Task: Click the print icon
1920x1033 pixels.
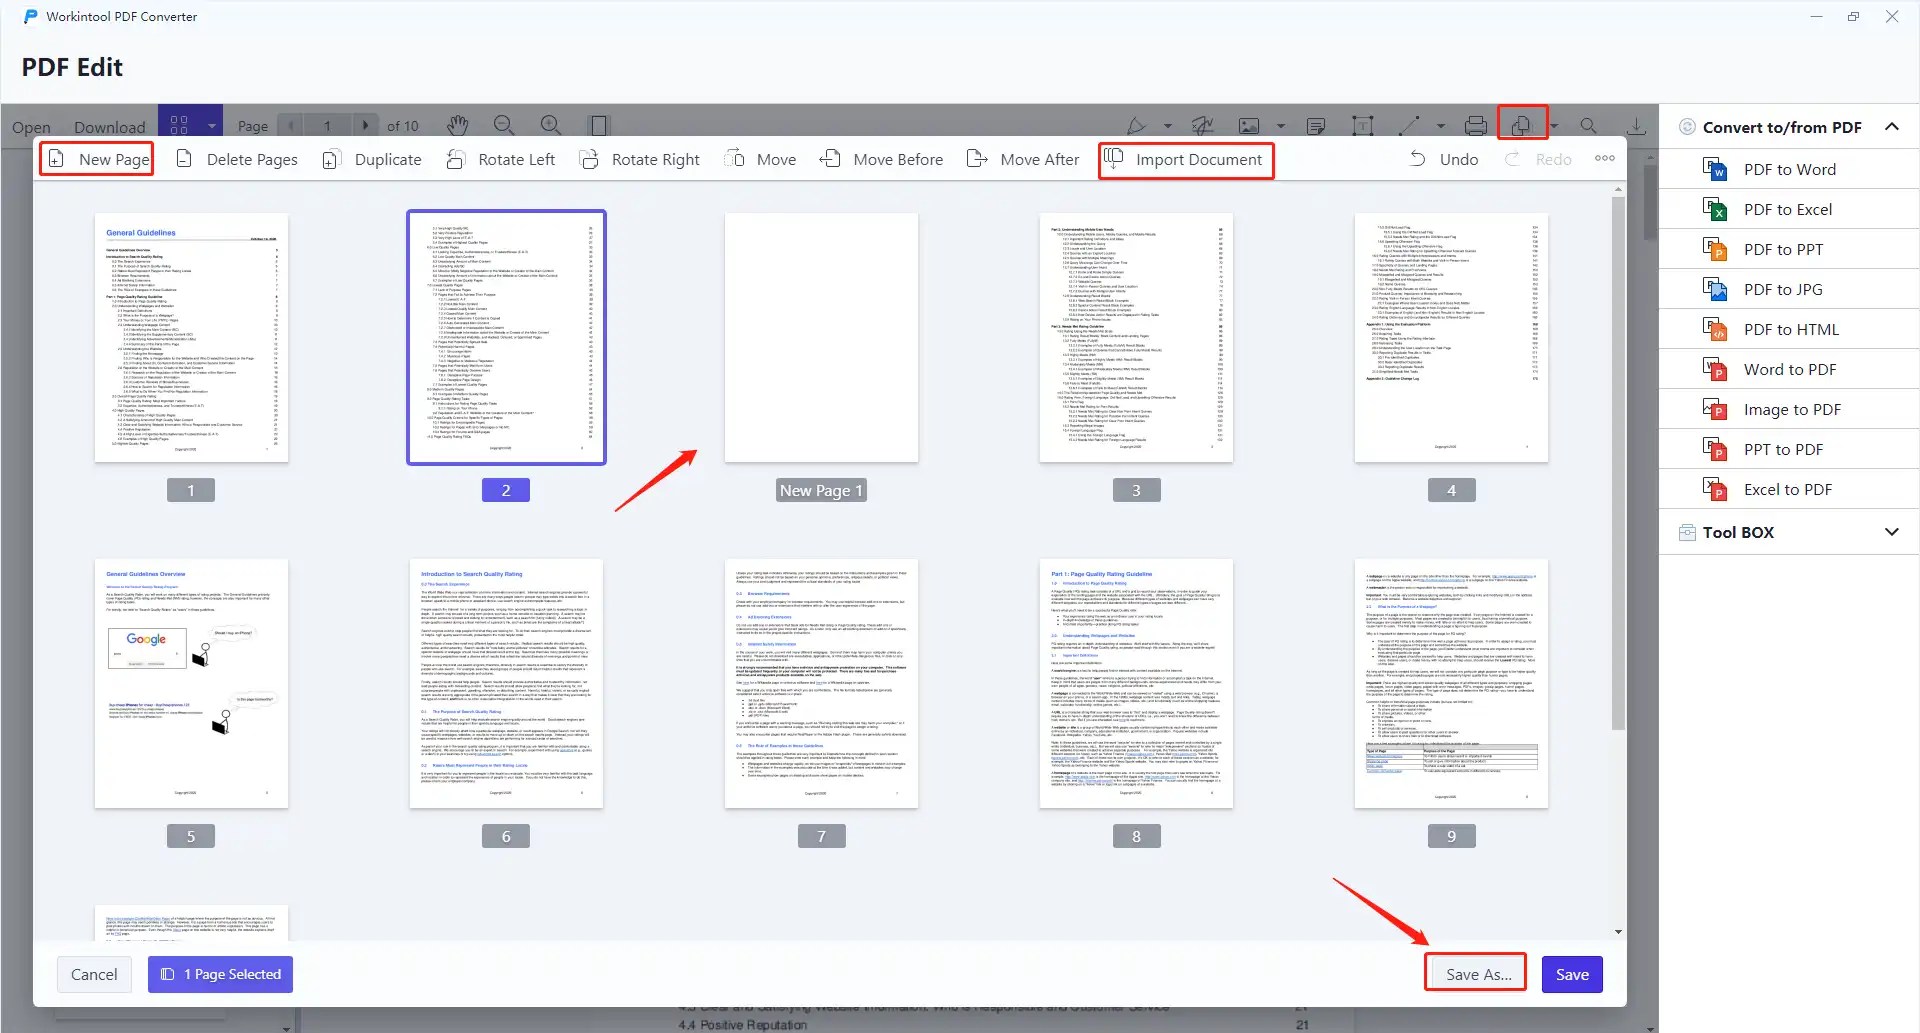Action: pos(1476,125)
